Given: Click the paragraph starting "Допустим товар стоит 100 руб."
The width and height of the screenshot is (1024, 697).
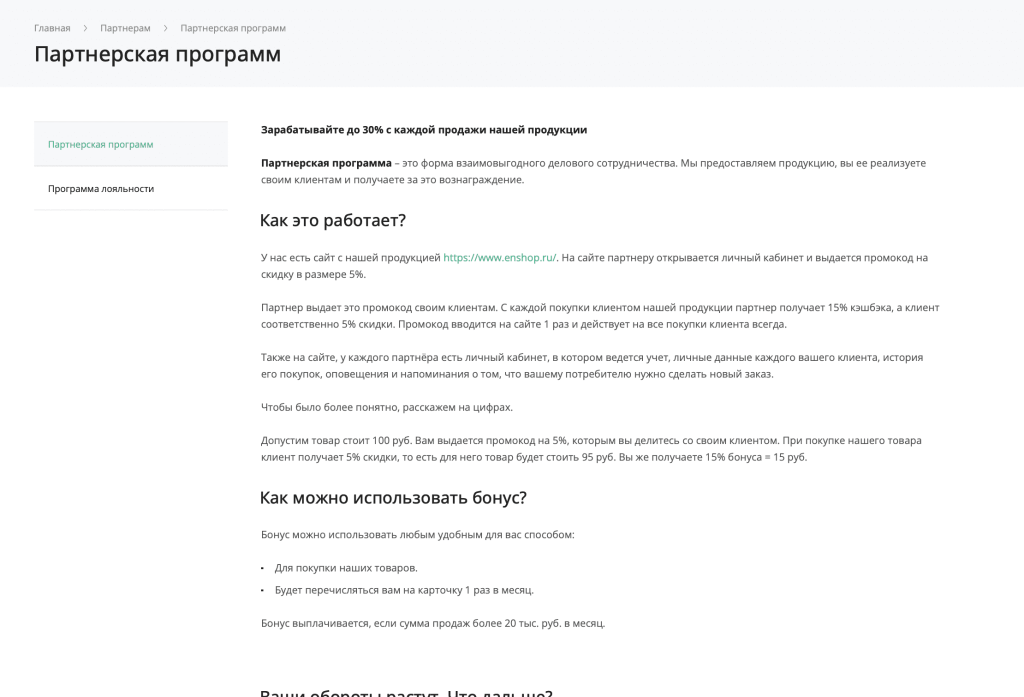Looking at the screenshot, I should pos(590,448).
